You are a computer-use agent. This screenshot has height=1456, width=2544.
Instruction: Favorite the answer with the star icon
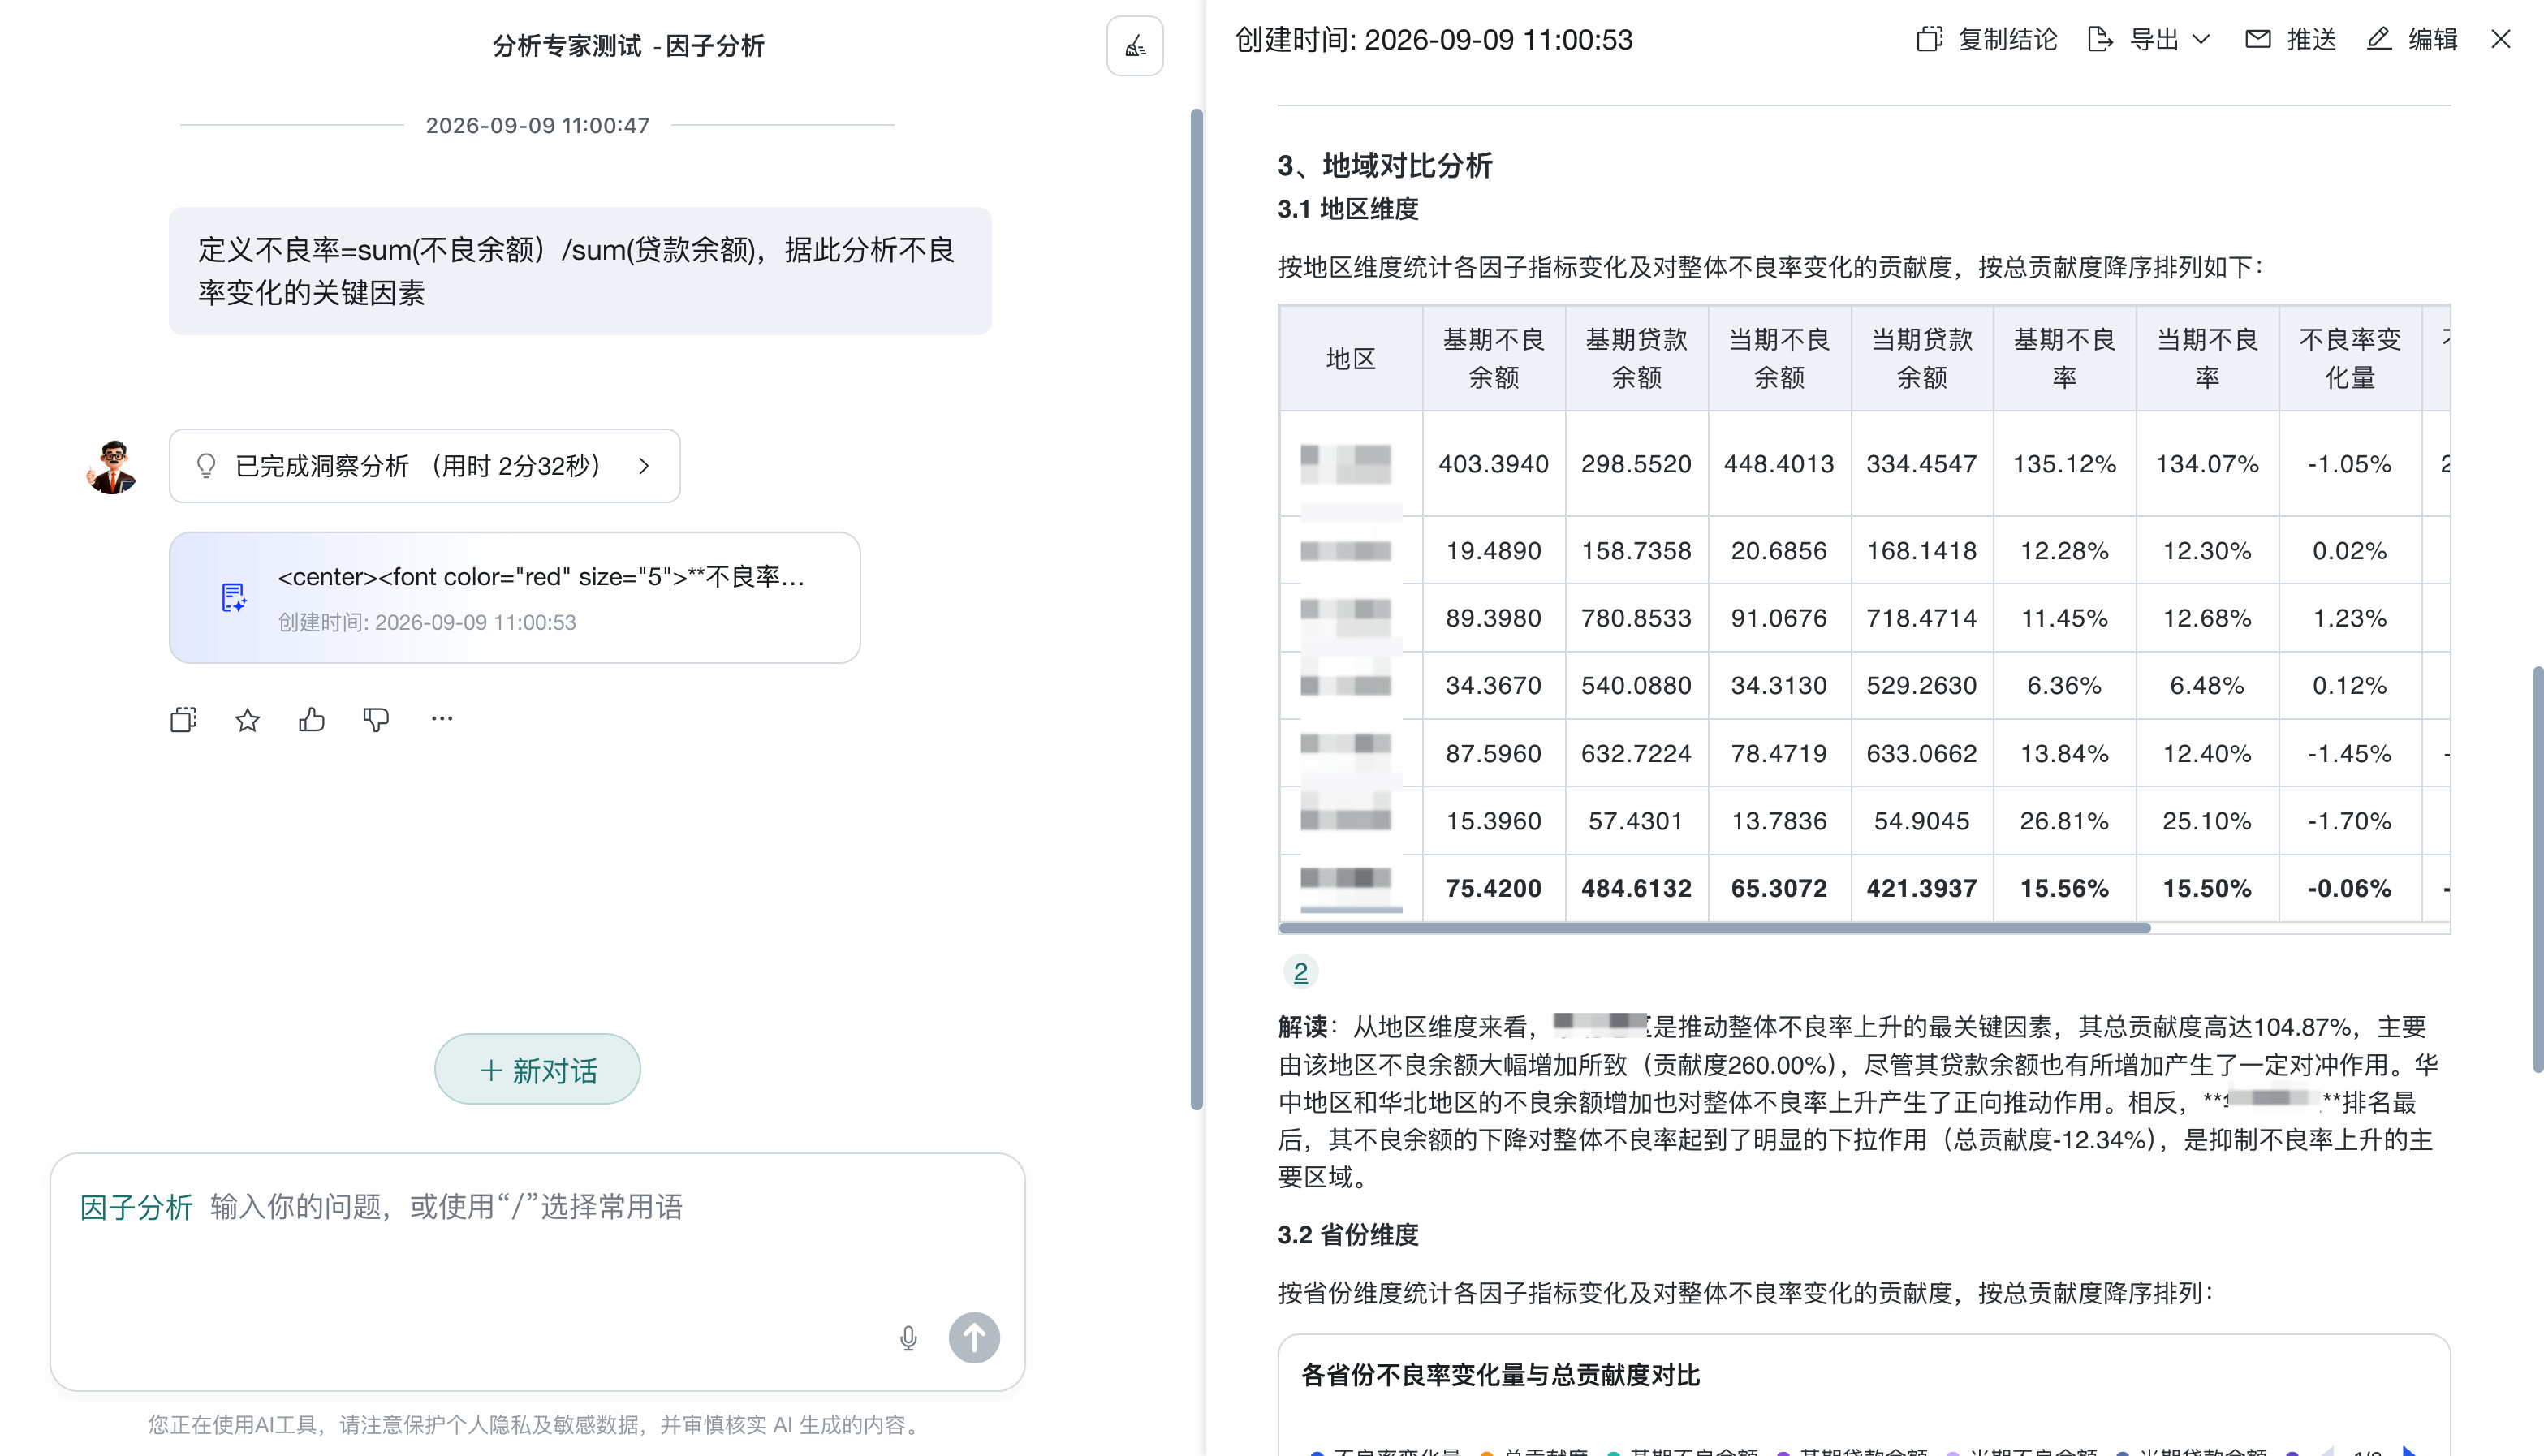pos(247,719)
